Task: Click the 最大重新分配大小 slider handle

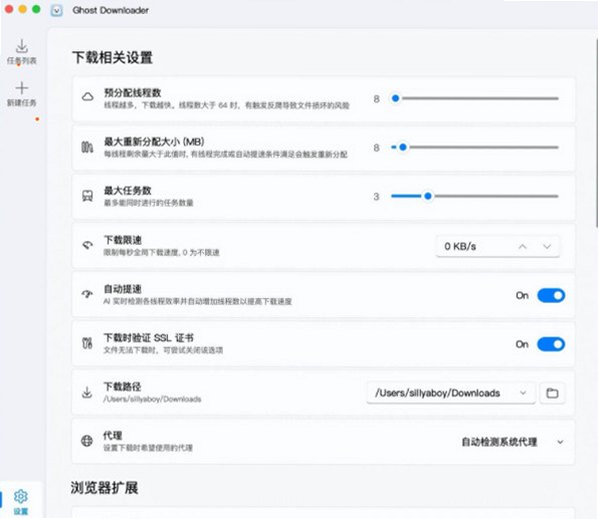Action: point(403,147)
